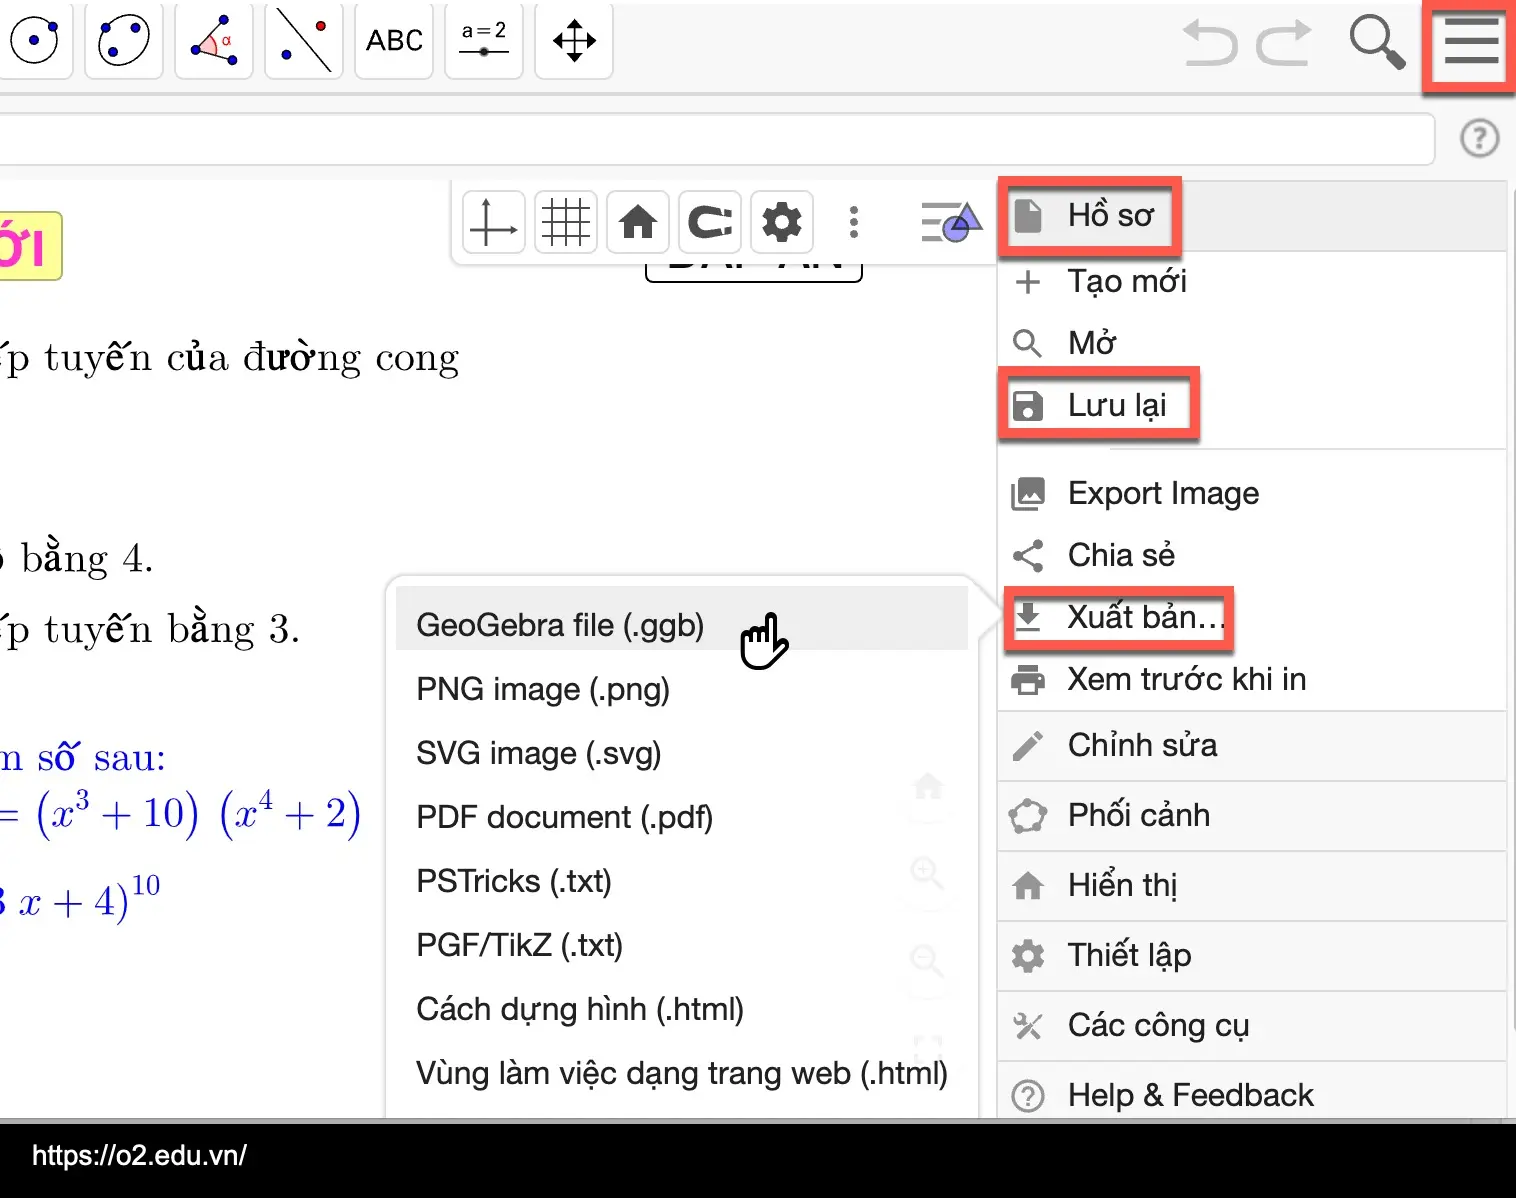
Task: Open the input bar help icon
Action: click(x=1480, y=138)
